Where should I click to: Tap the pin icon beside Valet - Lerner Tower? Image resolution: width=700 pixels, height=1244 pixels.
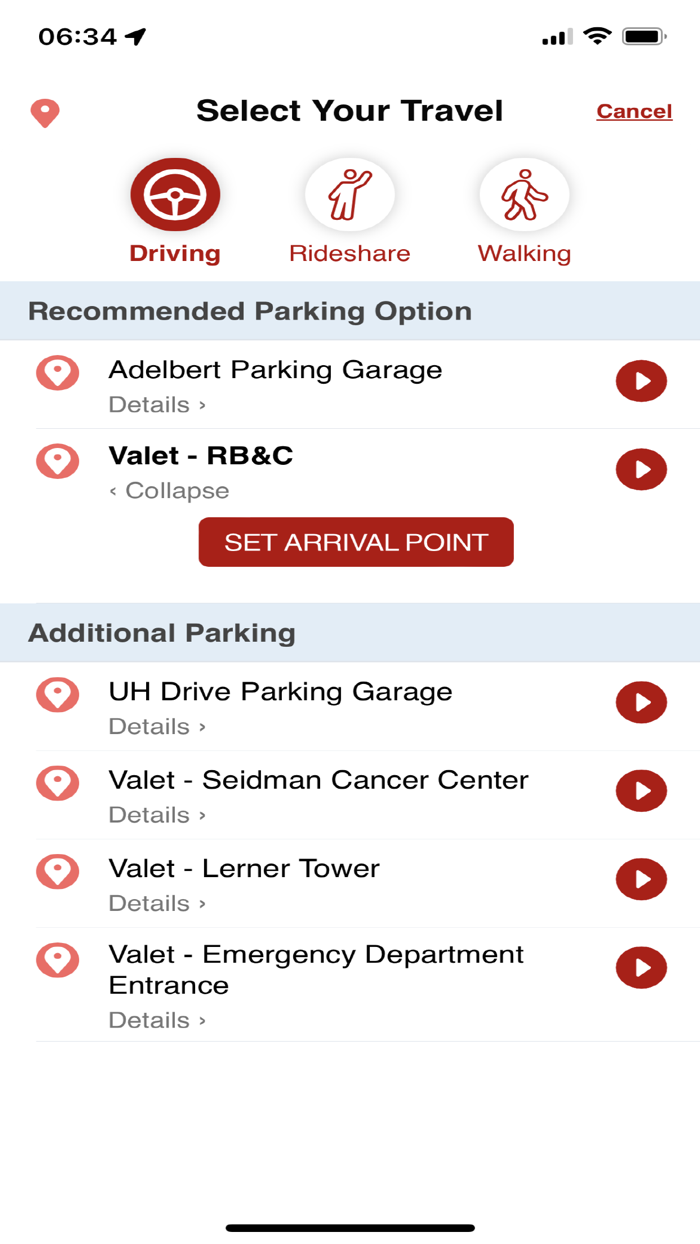pyautogui.click(x=58, y=871)
